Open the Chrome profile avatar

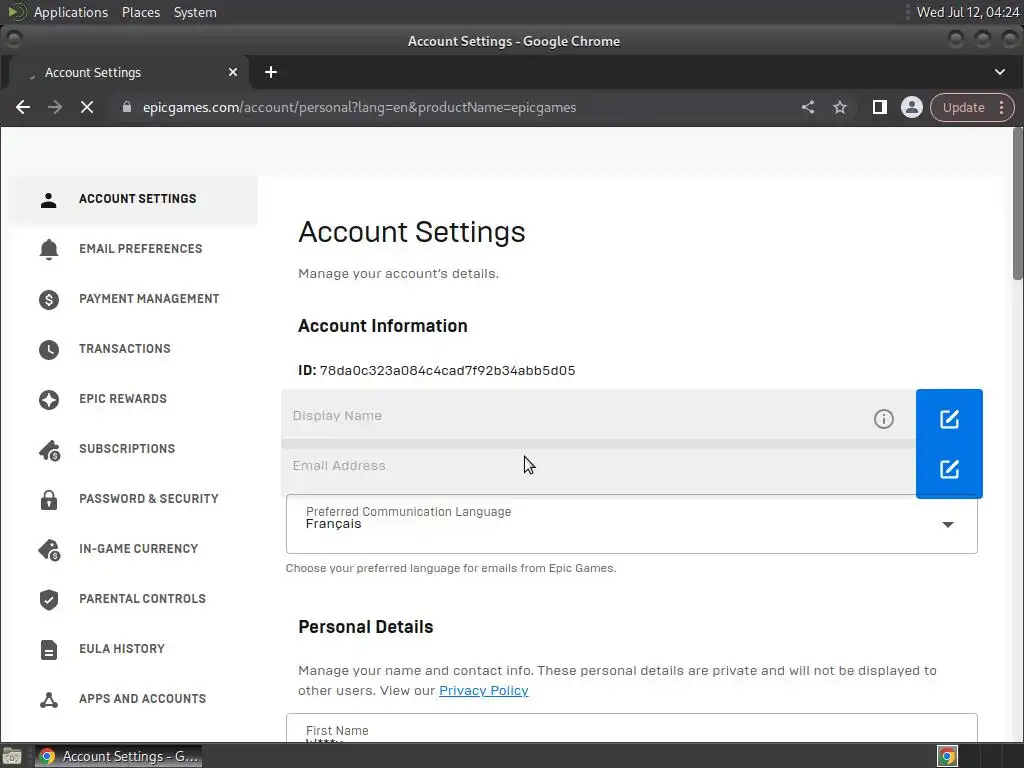coord(912,107)
